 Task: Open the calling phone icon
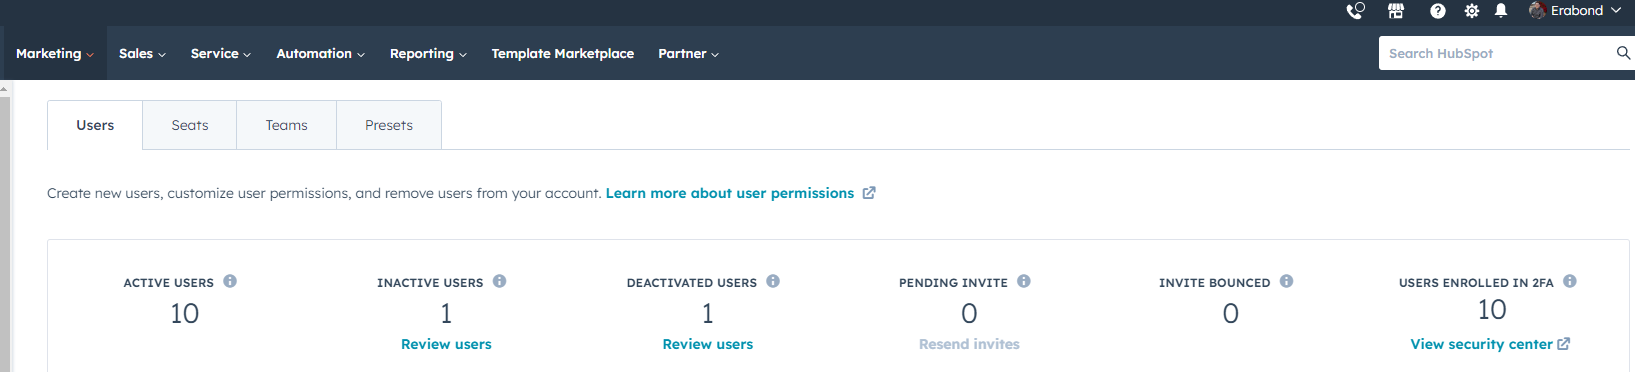[x=1355, y=11]
